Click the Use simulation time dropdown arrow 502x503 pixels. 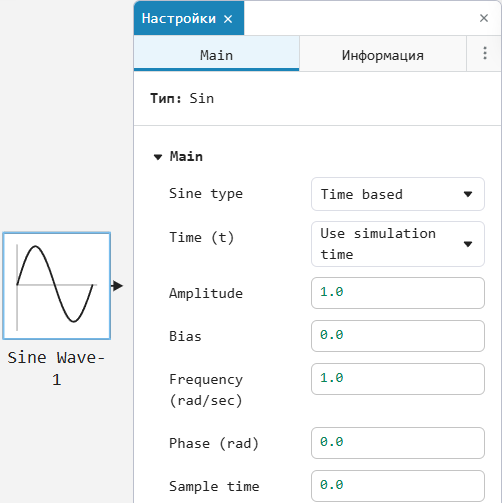click(x=468, y=244)
